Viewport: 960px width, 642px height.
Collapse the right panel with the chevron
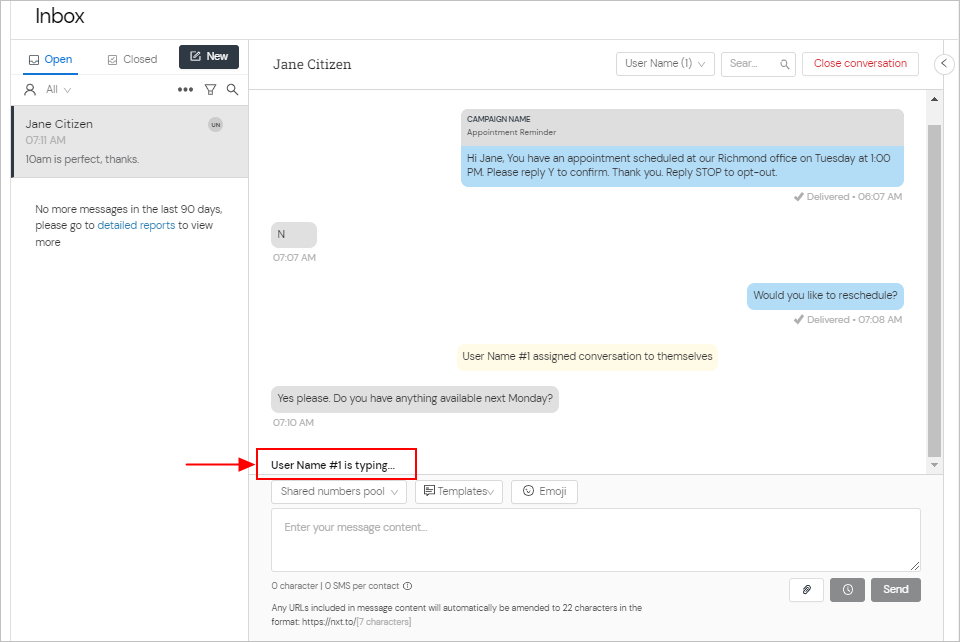(x=943, y=63)
